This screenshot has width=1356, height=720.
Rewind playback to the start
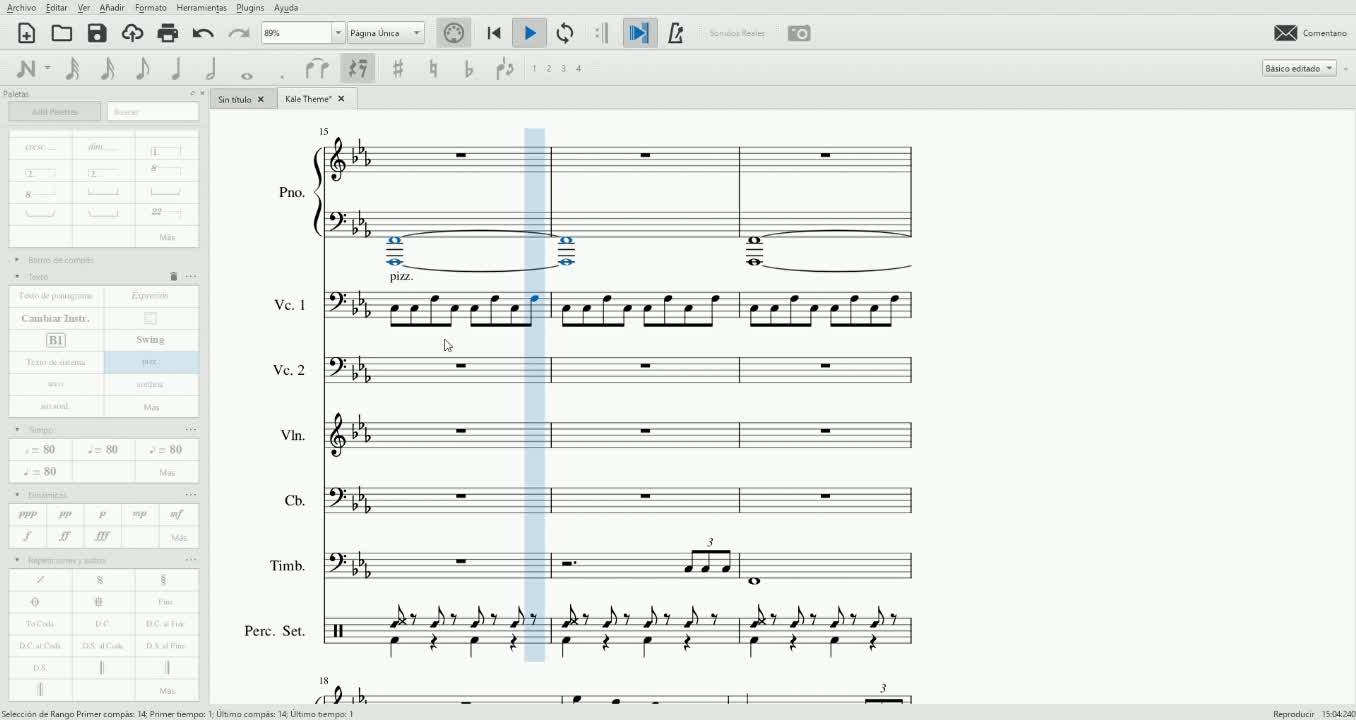pos(494,33)
